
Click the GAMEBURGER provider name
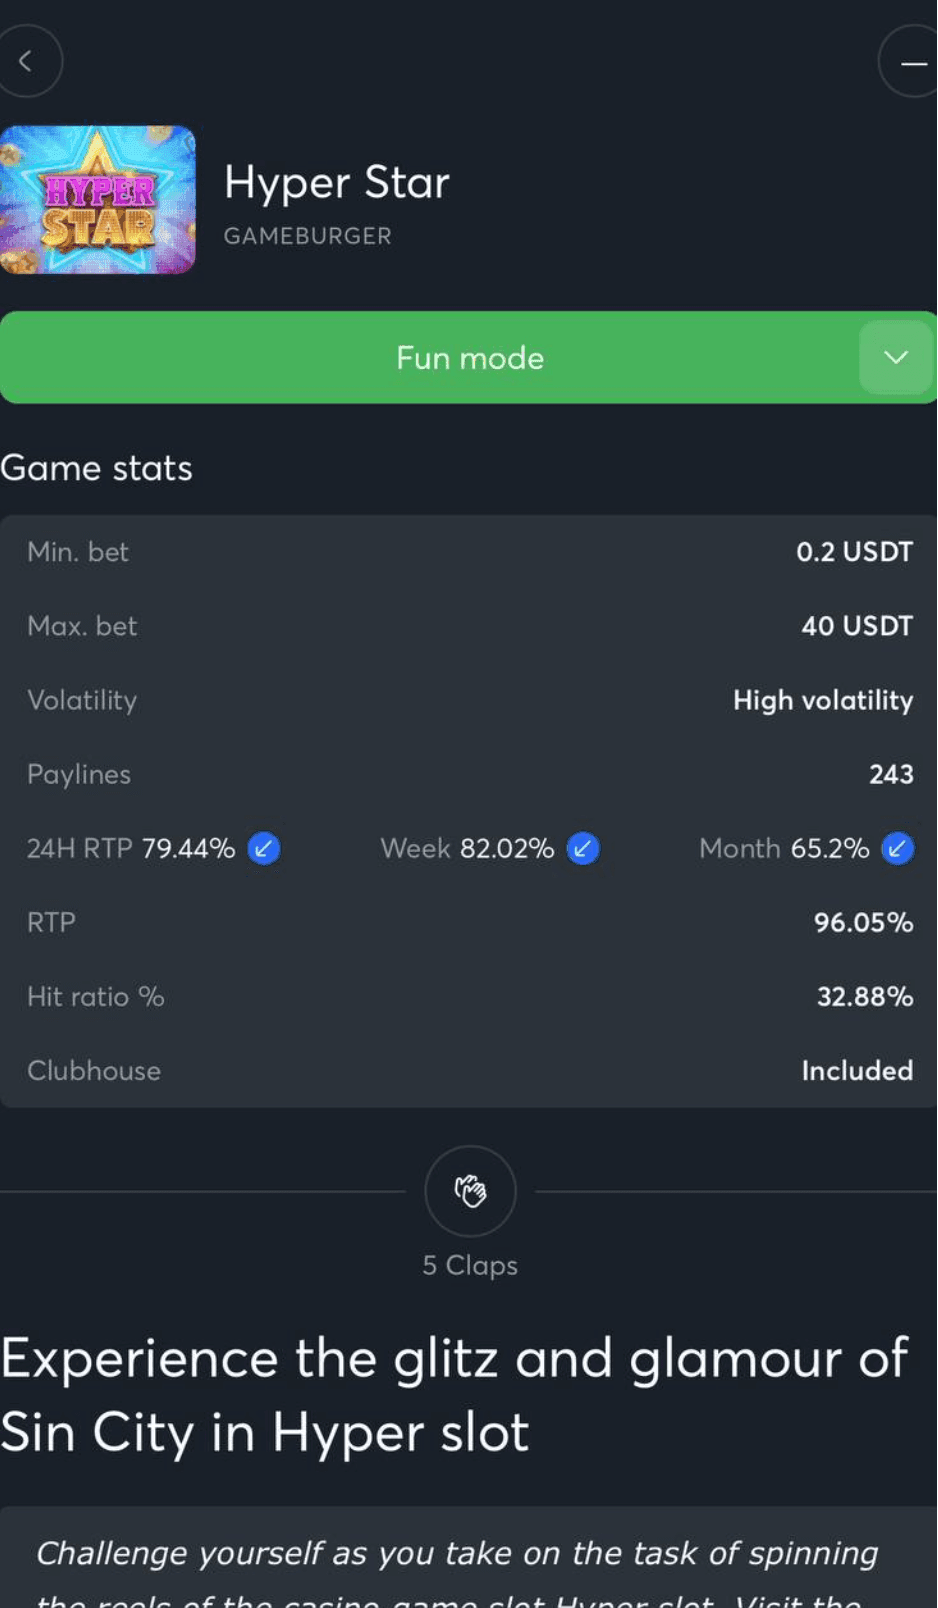[x=307, y=236]
